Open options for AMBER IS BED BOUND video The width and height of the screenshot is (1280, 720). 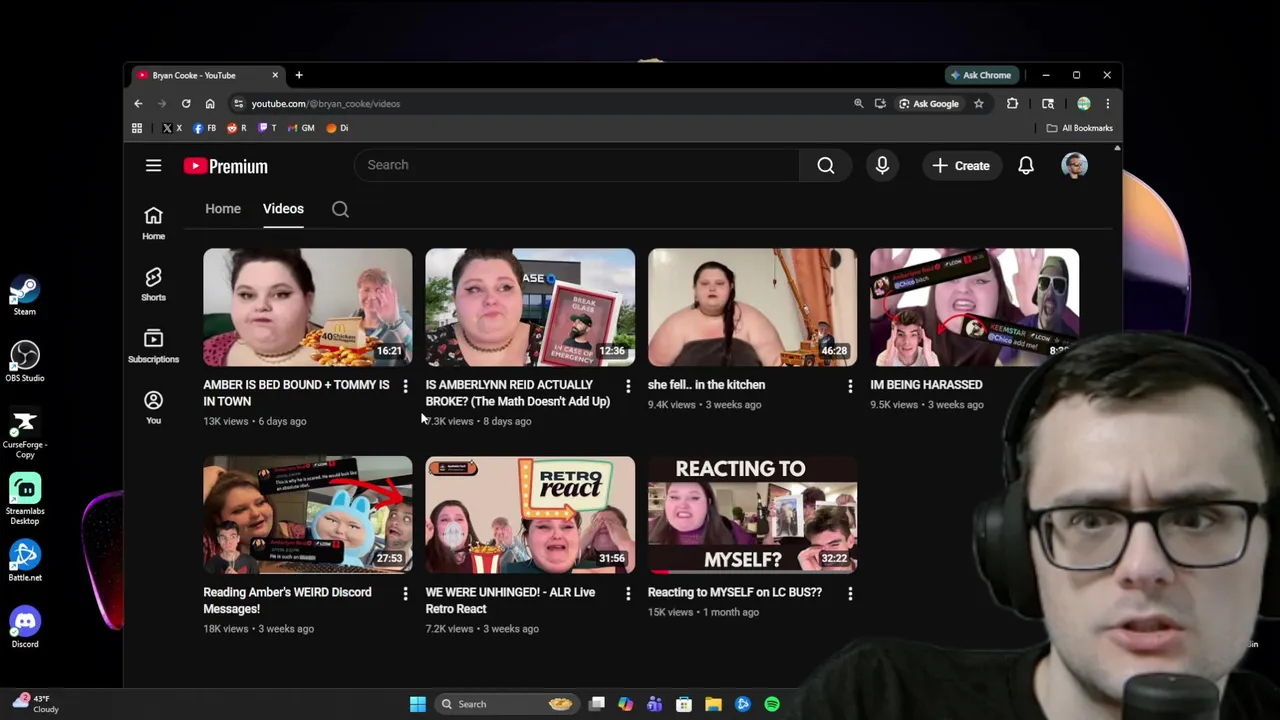pos(405,386)
